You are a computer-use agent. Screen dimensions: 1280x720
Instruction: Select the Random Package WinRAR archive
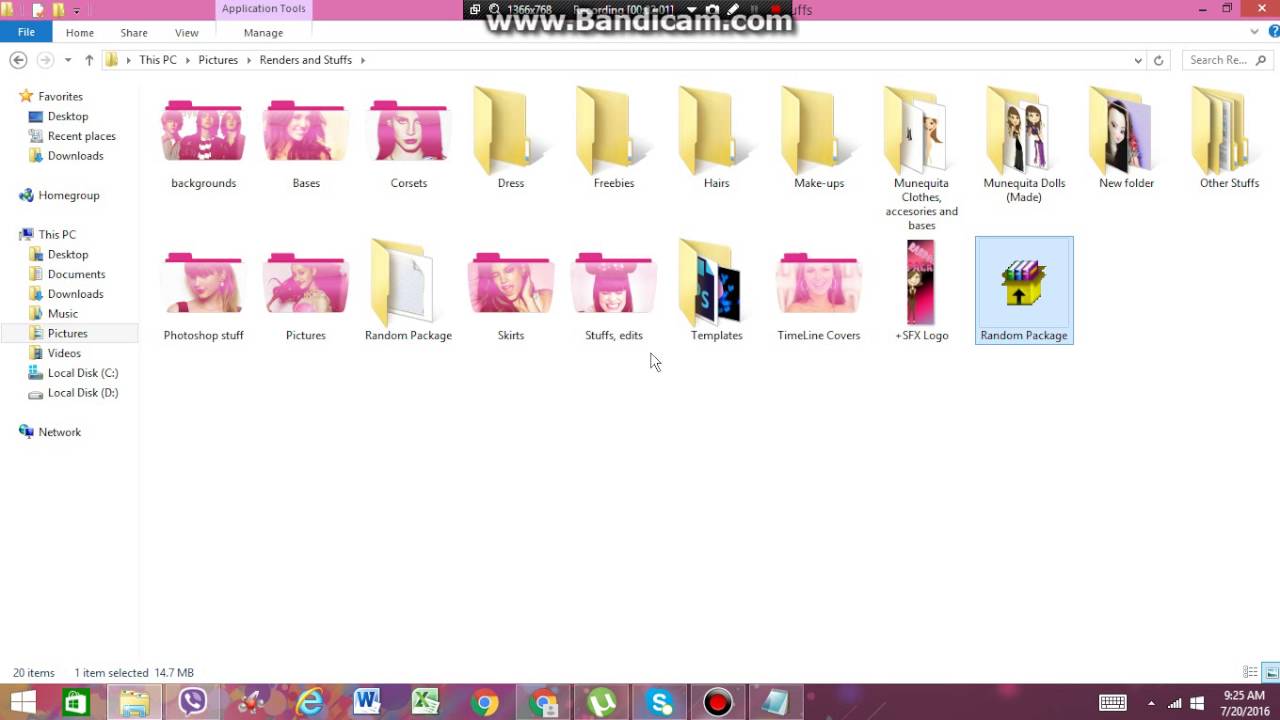[1024, 291]
